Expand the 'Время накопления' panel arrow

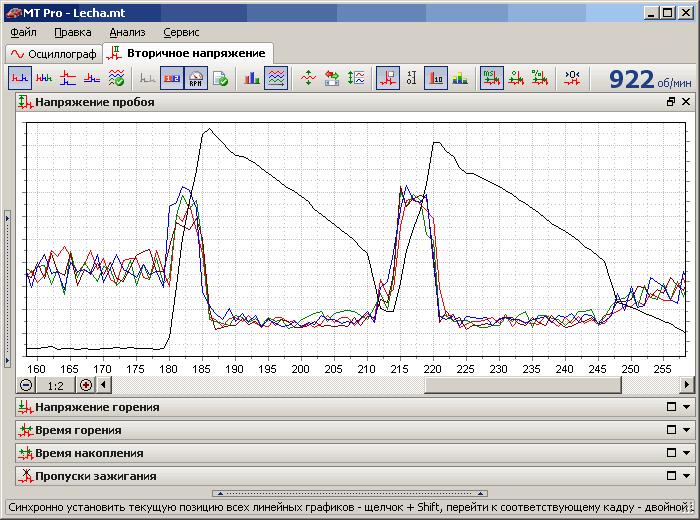686,453
